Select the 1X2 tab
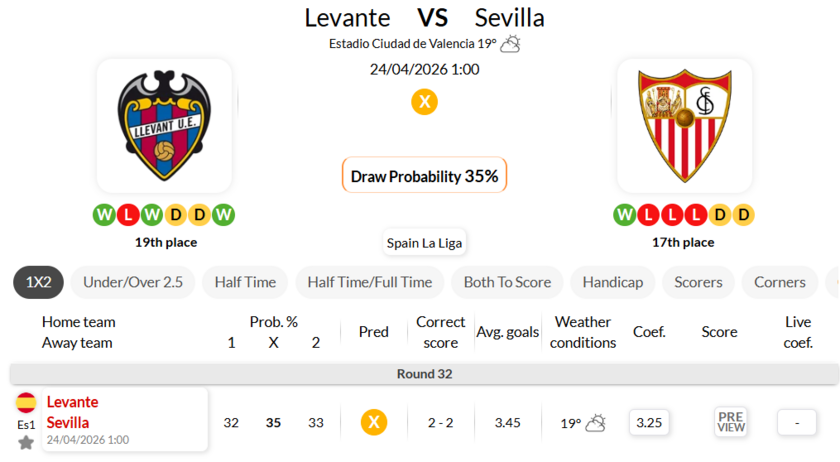 point(38,282)
